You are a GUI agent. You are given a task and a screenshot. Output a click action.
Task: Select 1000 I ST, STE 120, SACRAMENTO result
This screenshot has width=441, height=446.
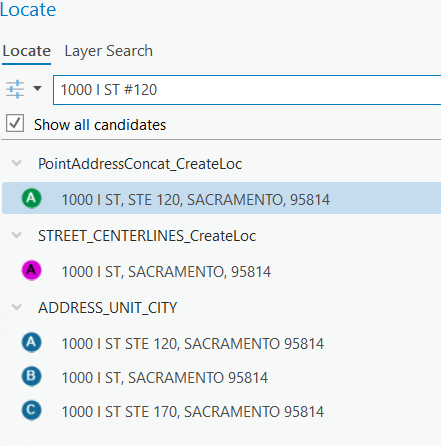click(221, 198)
